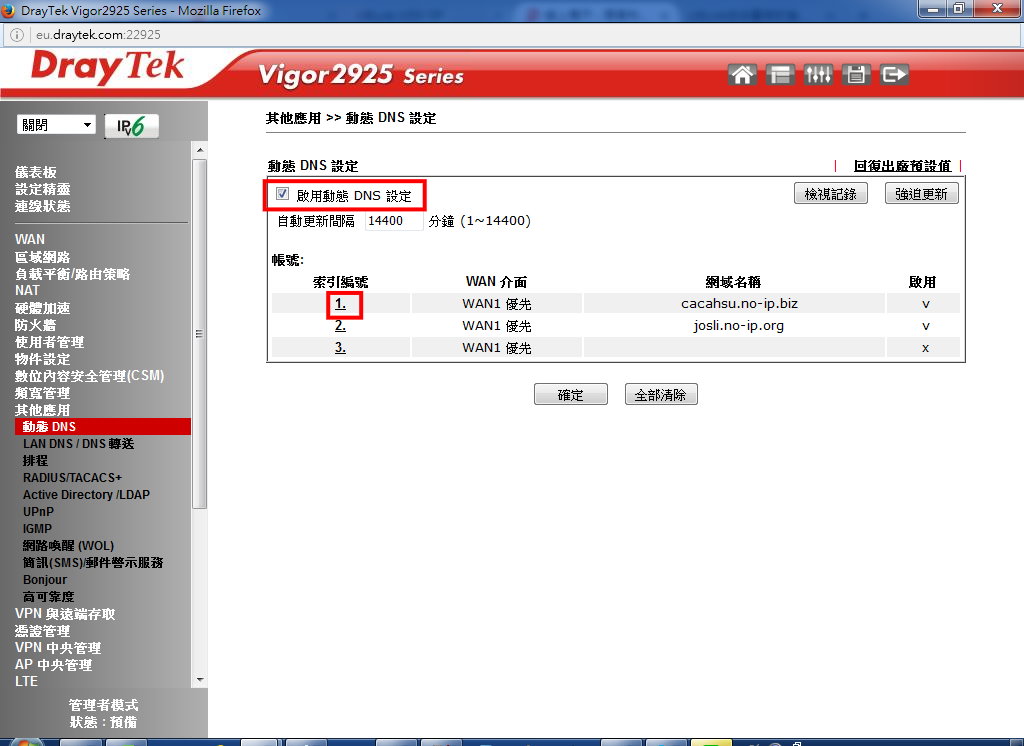
Task: Click the 檢視記錄 button
Action: [830, 194]
